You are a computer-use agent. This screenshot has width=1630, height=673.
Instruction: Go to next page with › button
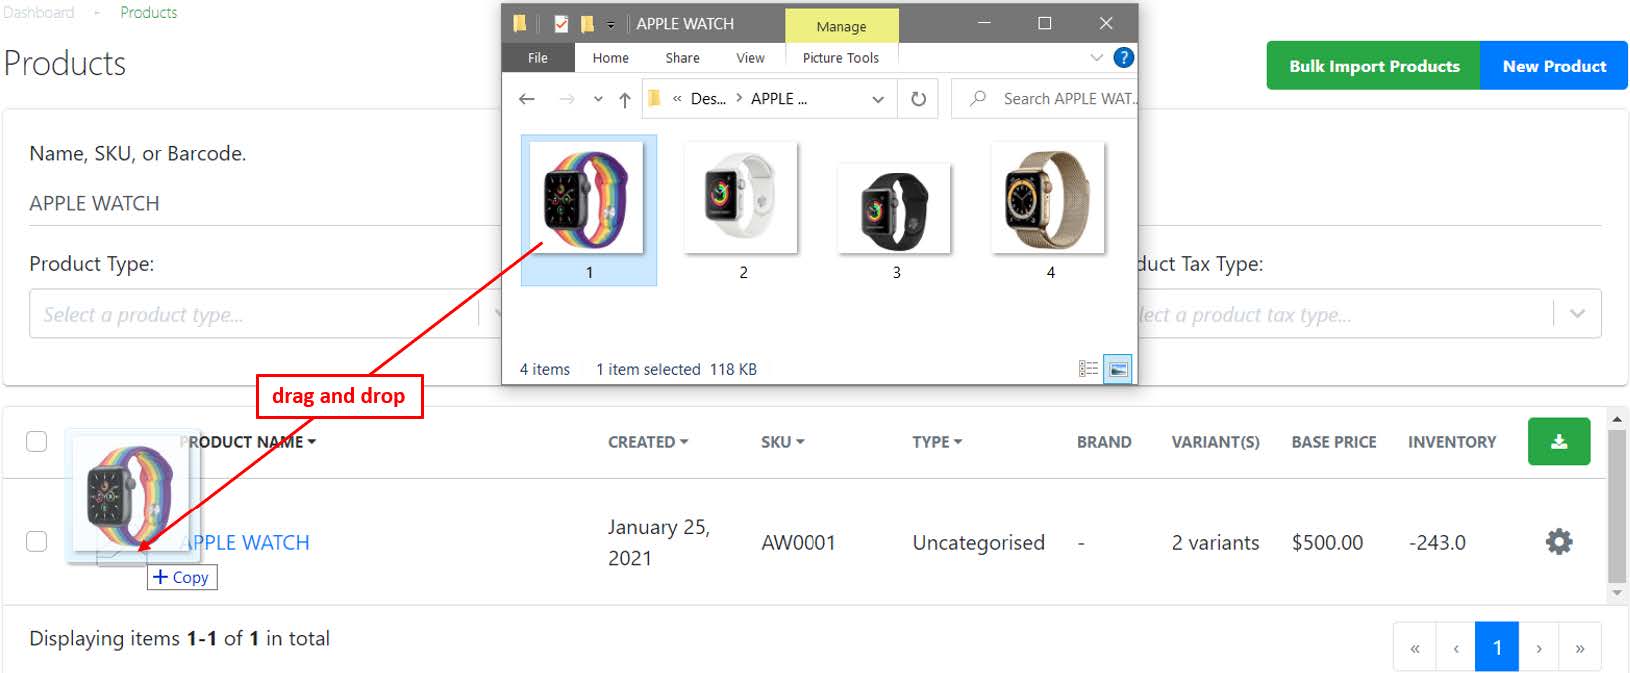(1539, 648)
